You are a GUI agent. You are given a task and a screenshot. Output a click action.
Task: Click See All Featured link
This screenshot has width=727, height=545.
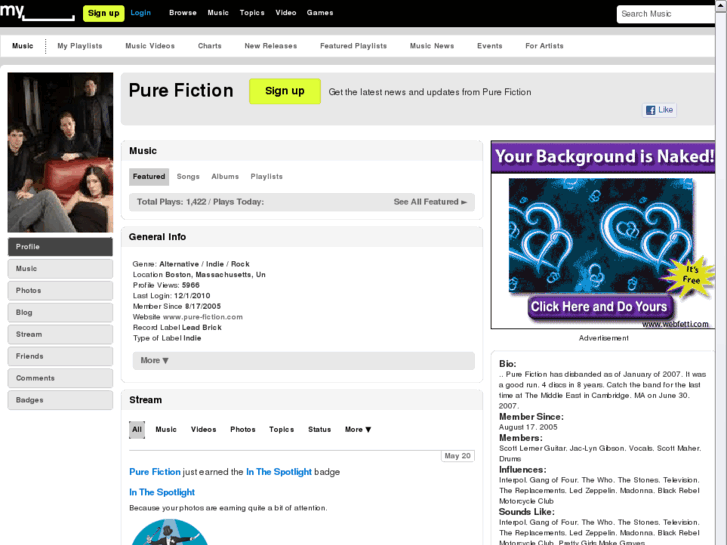pyautogui.click(x=430, y=202)
